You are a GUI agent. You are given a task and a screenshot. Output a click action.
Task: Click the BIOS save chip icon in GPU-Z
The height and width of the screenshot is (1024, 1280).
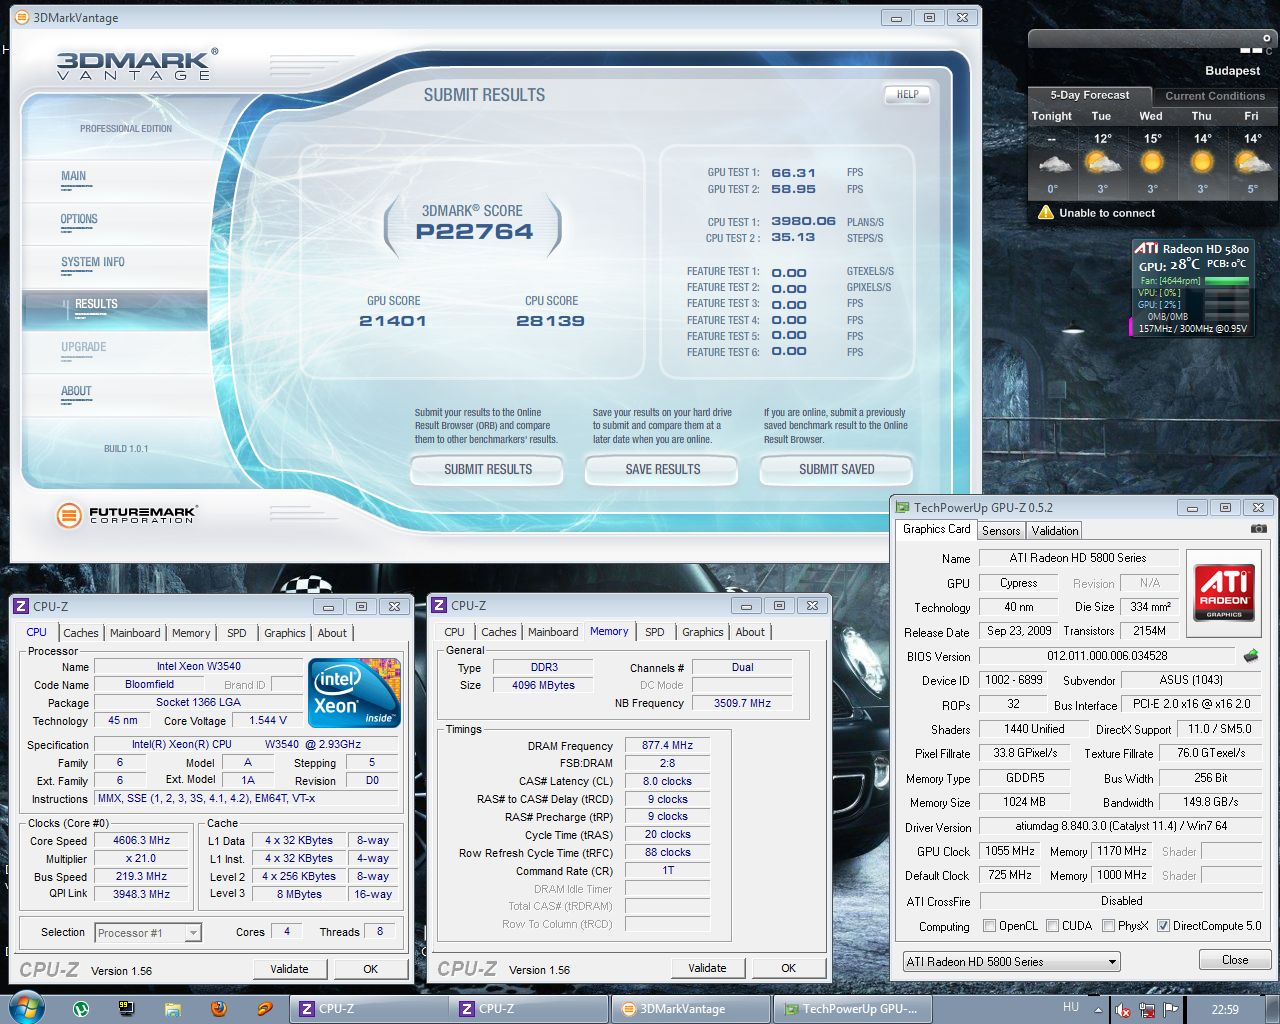click(x=1250, y=656)
